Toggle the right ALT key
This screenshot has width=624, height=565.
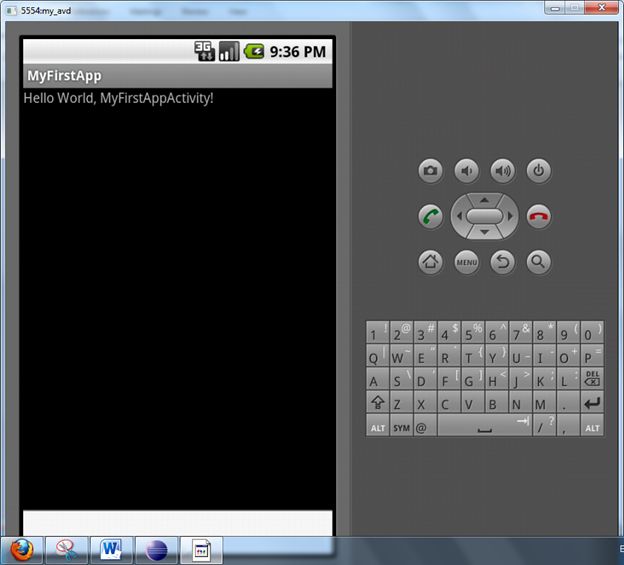[x=592, y=425]
